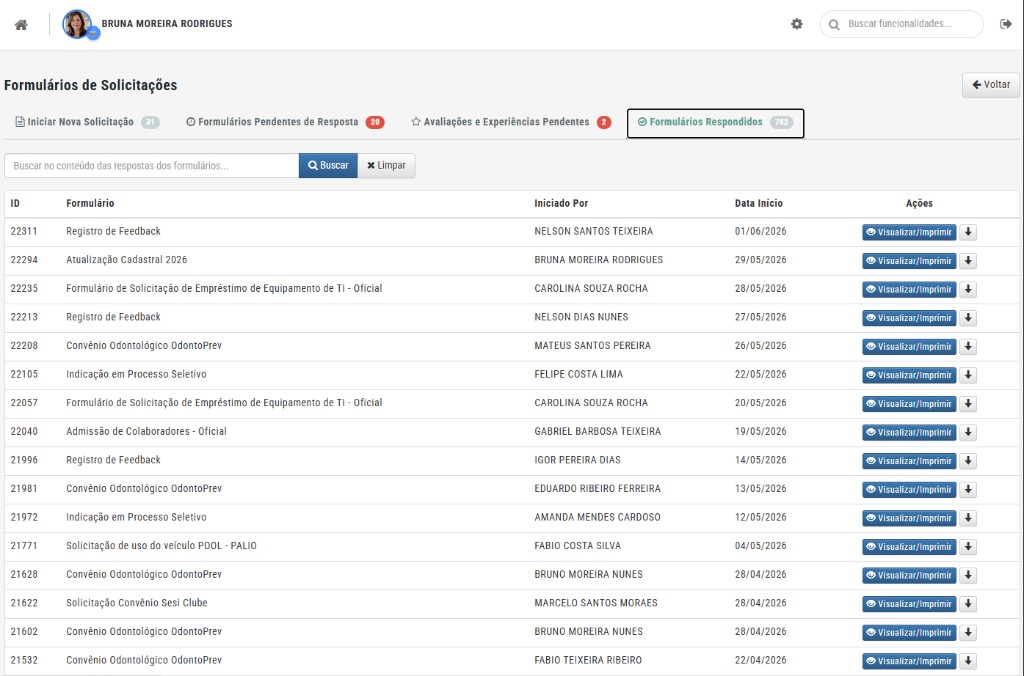
Task: Visualizar/Imprimir form 22294
Action: [909, 261]
